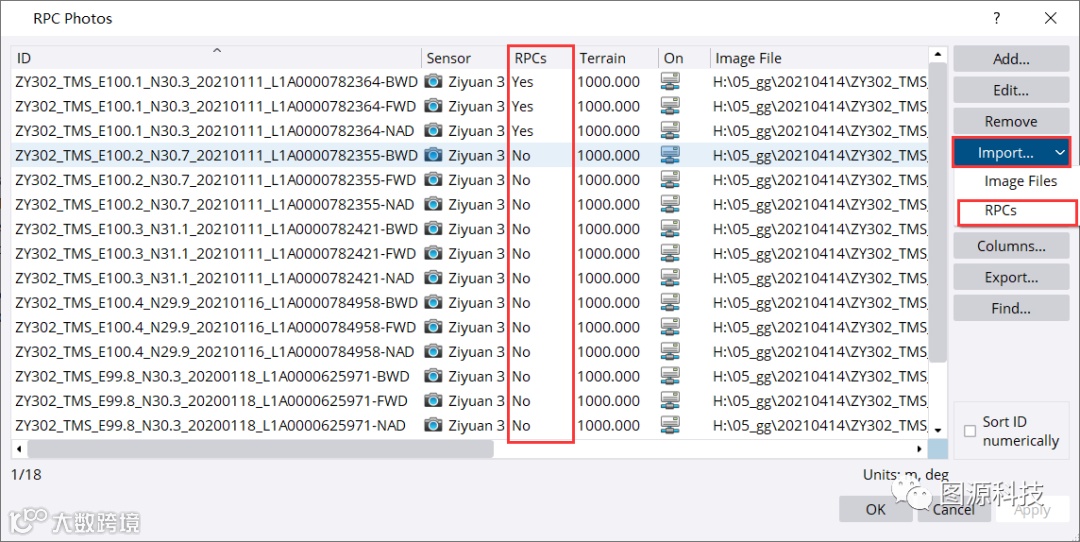Select row ZY302_TMS_E99.8_N30.3_20200118_L1A0000625971-FWD
The image size is (1080, 542).
470,401
